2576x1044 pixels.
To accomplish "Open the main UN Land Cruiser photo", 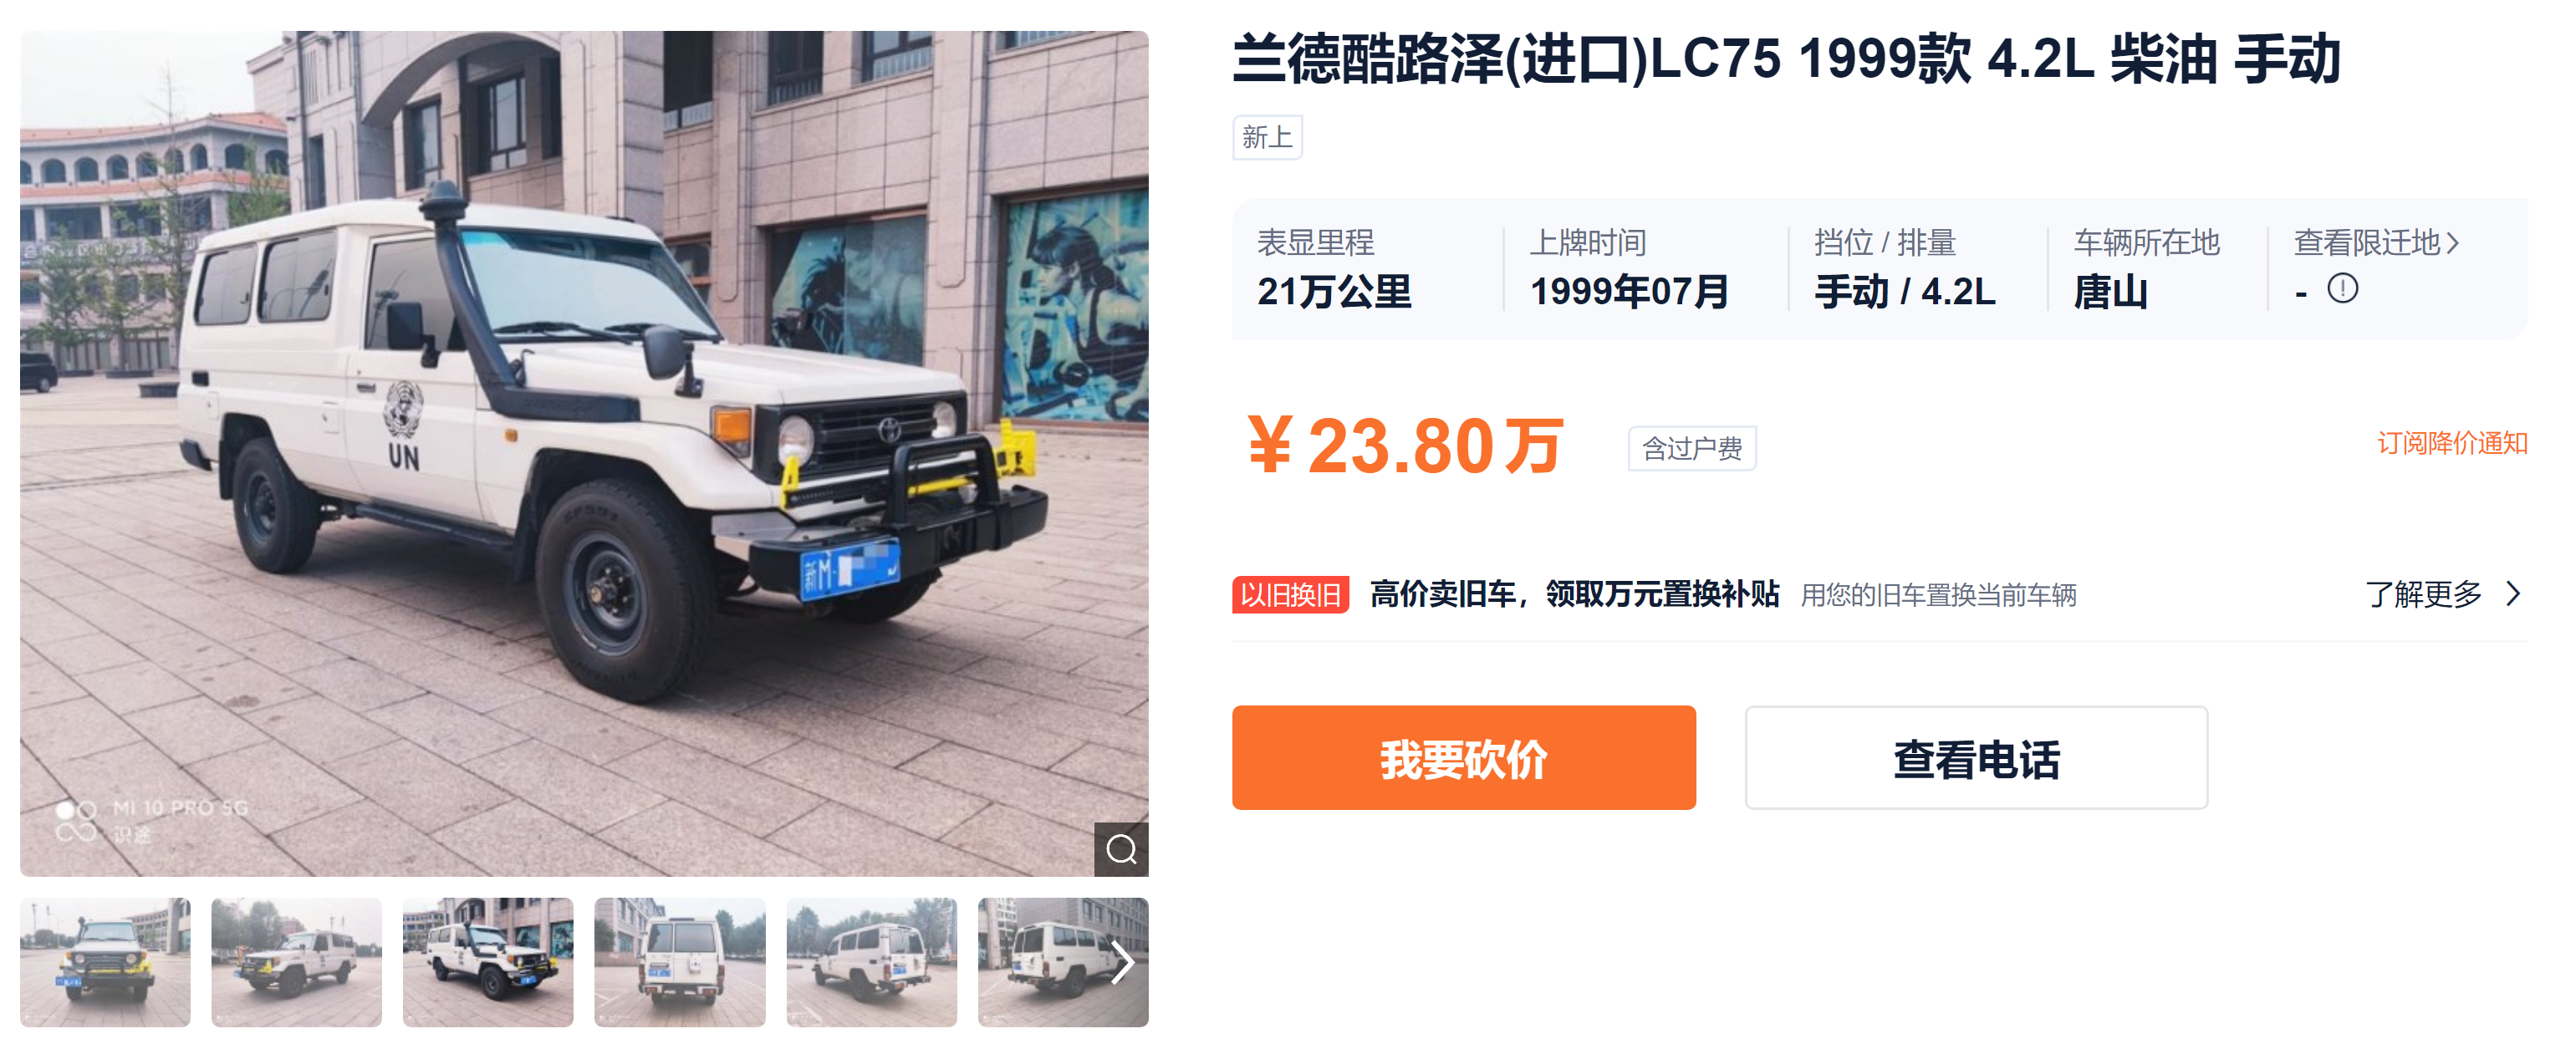I will click(x=584, y=453).
